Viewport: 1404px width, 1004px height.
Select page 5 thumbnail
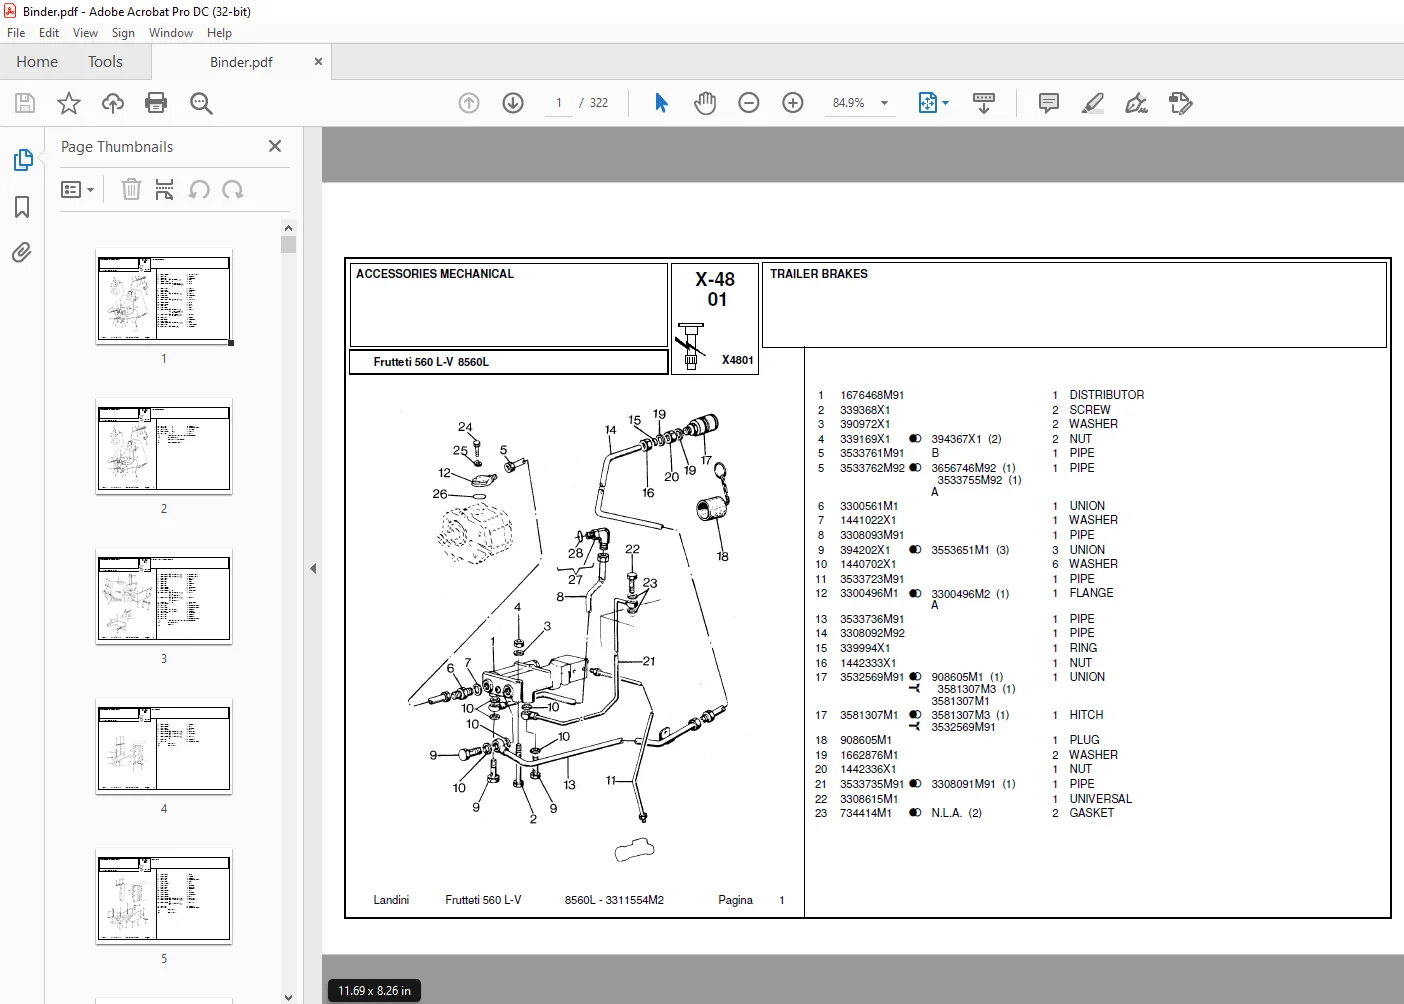click(164, 896)
